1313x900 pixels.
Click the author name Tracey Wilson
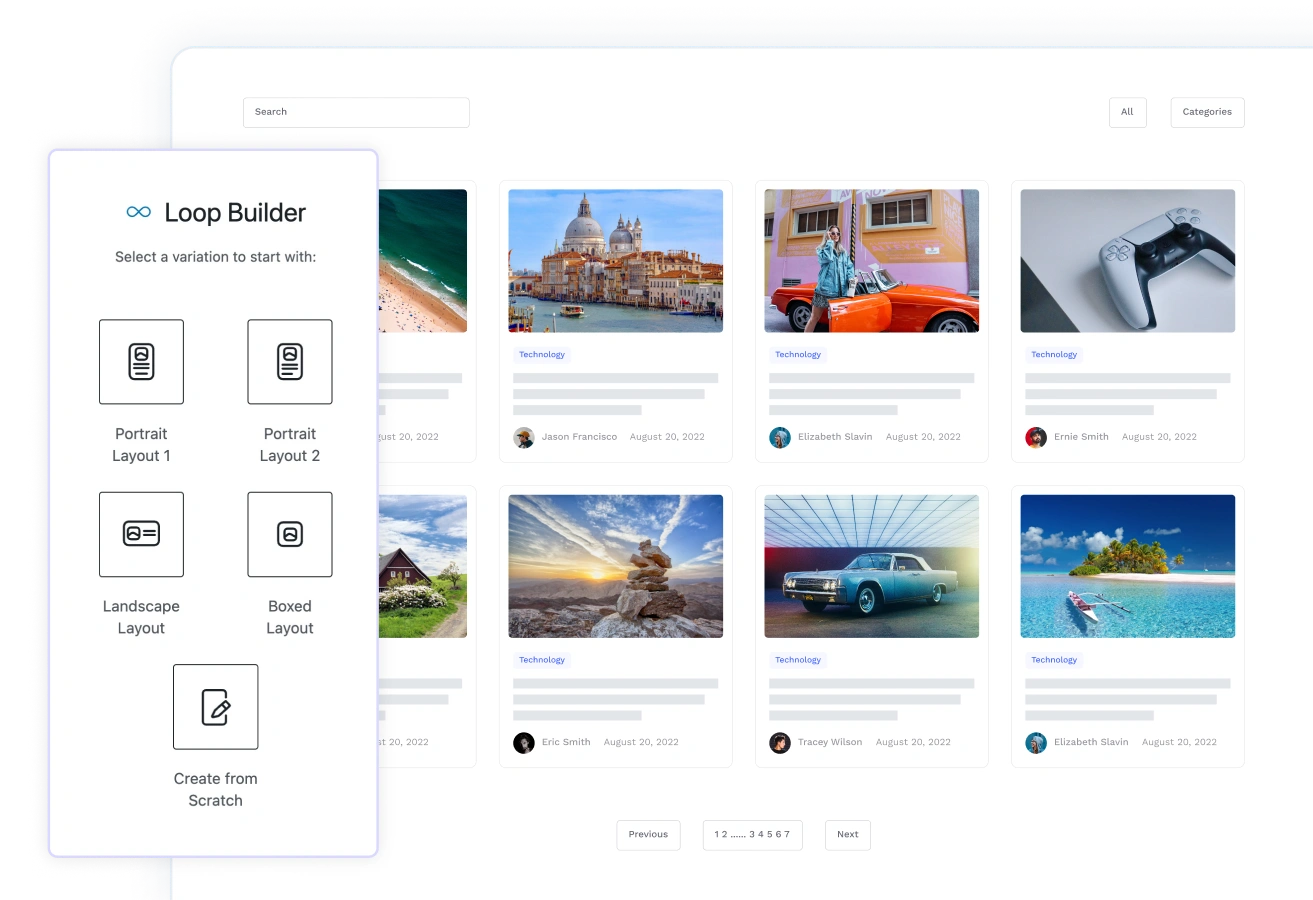pyautogui.click(x=830, y=742)
